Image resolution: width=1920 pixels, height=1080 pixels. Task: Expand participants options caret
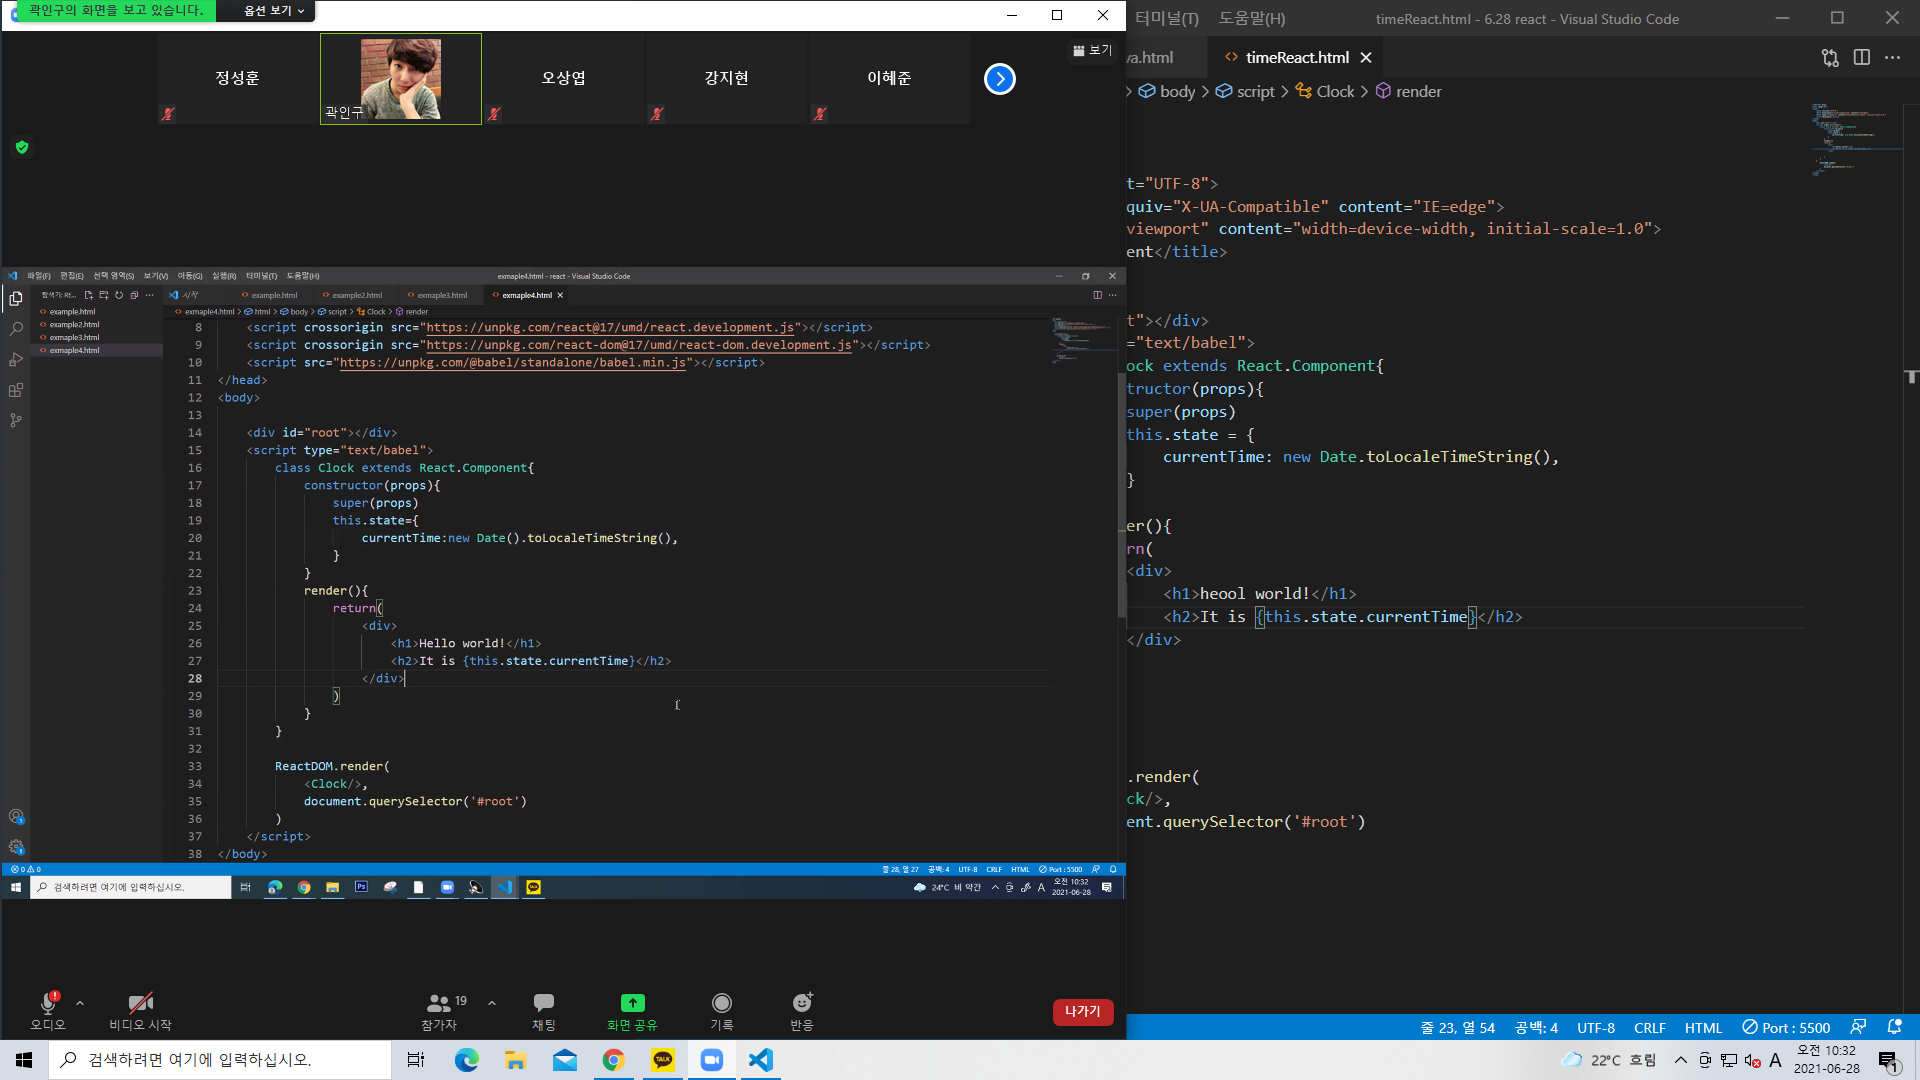click(x=492, y=1002)
